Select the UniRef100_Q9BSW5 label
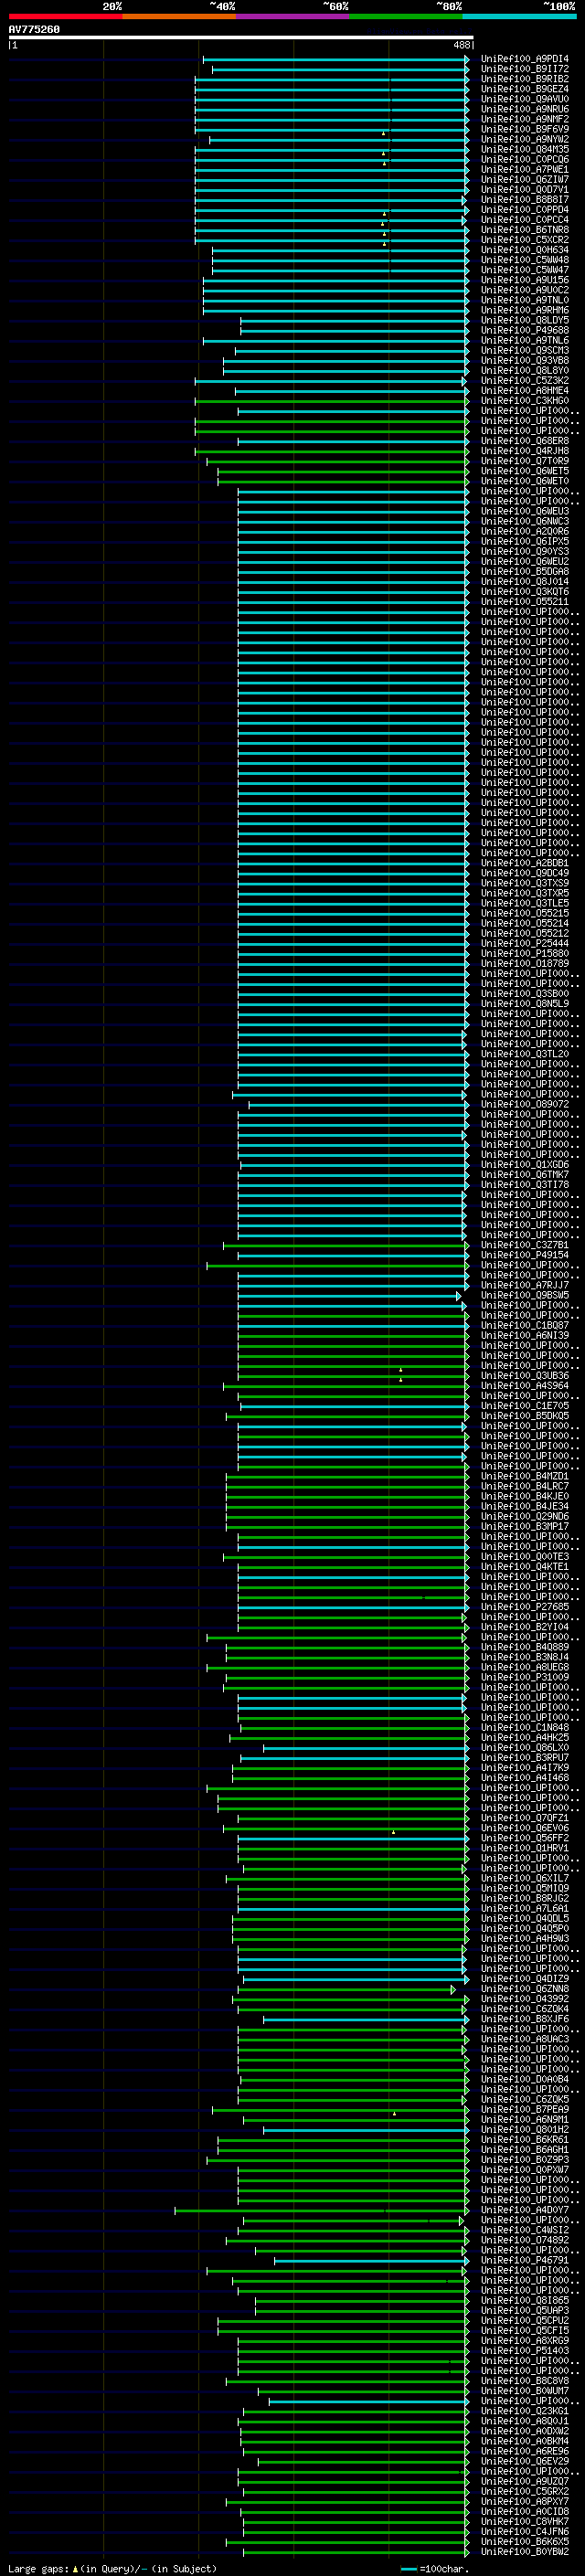The image size is (585, 2576). 524,1296
